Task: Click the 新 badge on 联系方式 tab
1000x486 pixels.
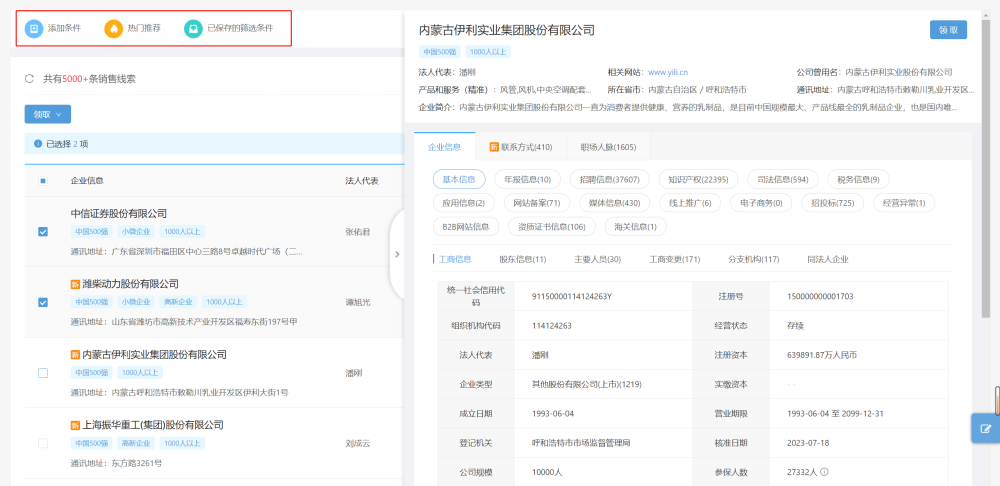Action: click(494, 147)
